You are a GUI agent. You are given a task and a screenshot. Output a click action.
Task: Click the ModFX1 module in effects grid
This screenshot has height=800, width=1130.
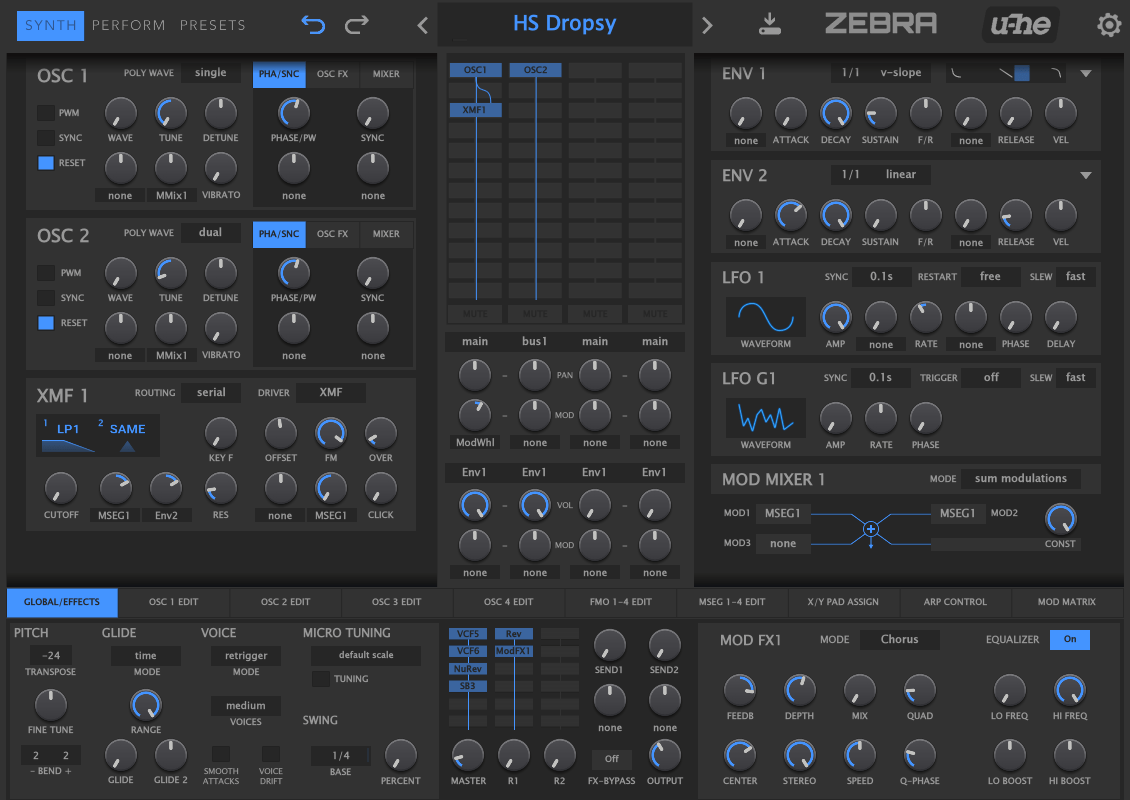pos(514,651)
